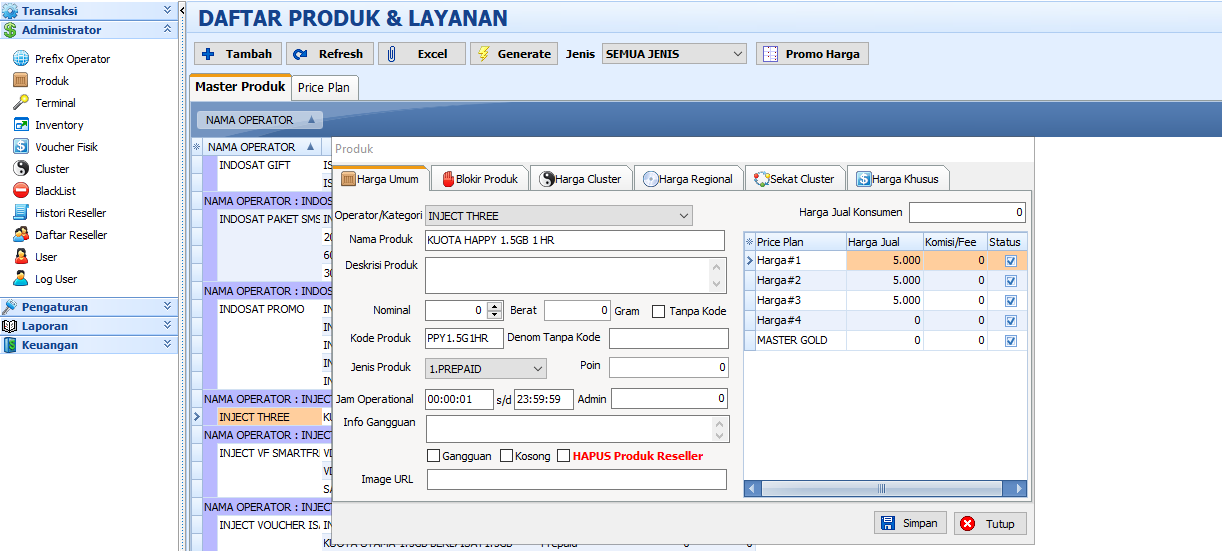The width and height of the screenshot is (1222, 551).
Task: Uncheck the Status box for Harga#2
Action: [x=1010, y=280]
